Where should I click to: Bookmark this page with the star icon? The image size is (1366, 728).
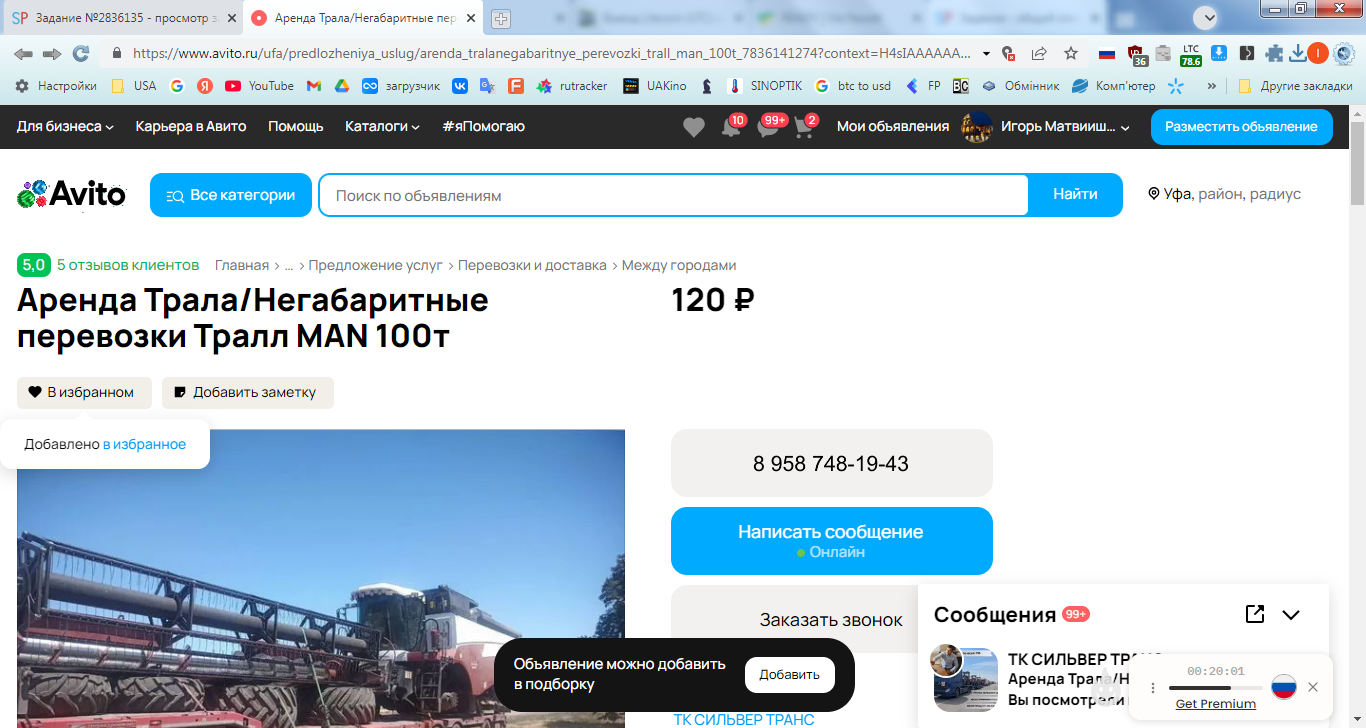pyautogui.click(x=1071, y=53)
